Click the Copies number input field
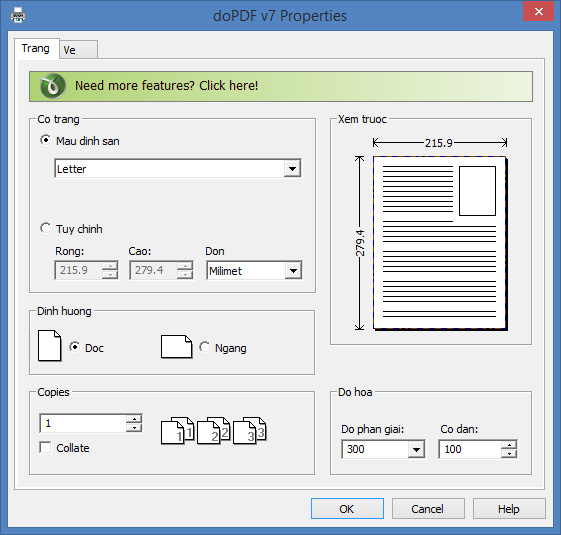 83,423
